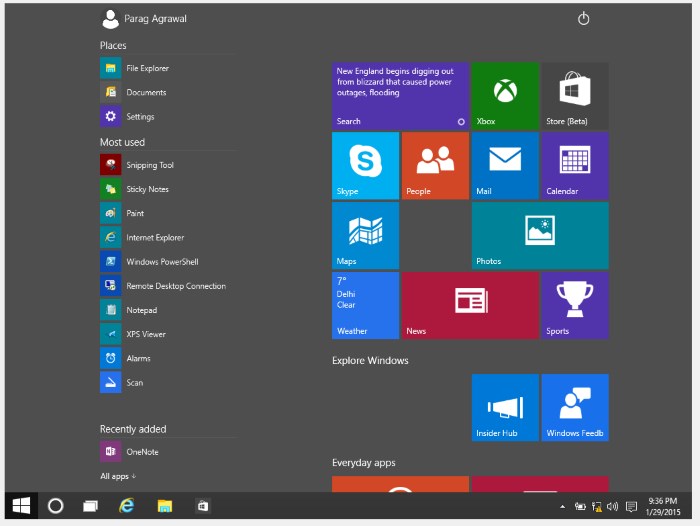Open the Maps tile
Image resolution: width=700 pixels, height=526 pixels.
pyautogui.click(x=366, y=236)
